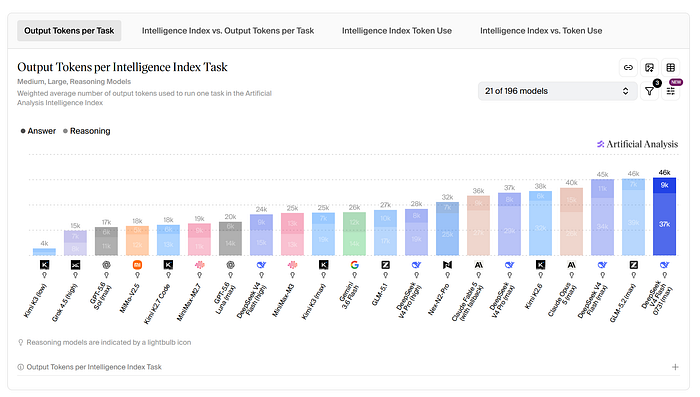The image size is (700, 397).
Task: Toggle the Reasoning legend series
Action: 87,131
